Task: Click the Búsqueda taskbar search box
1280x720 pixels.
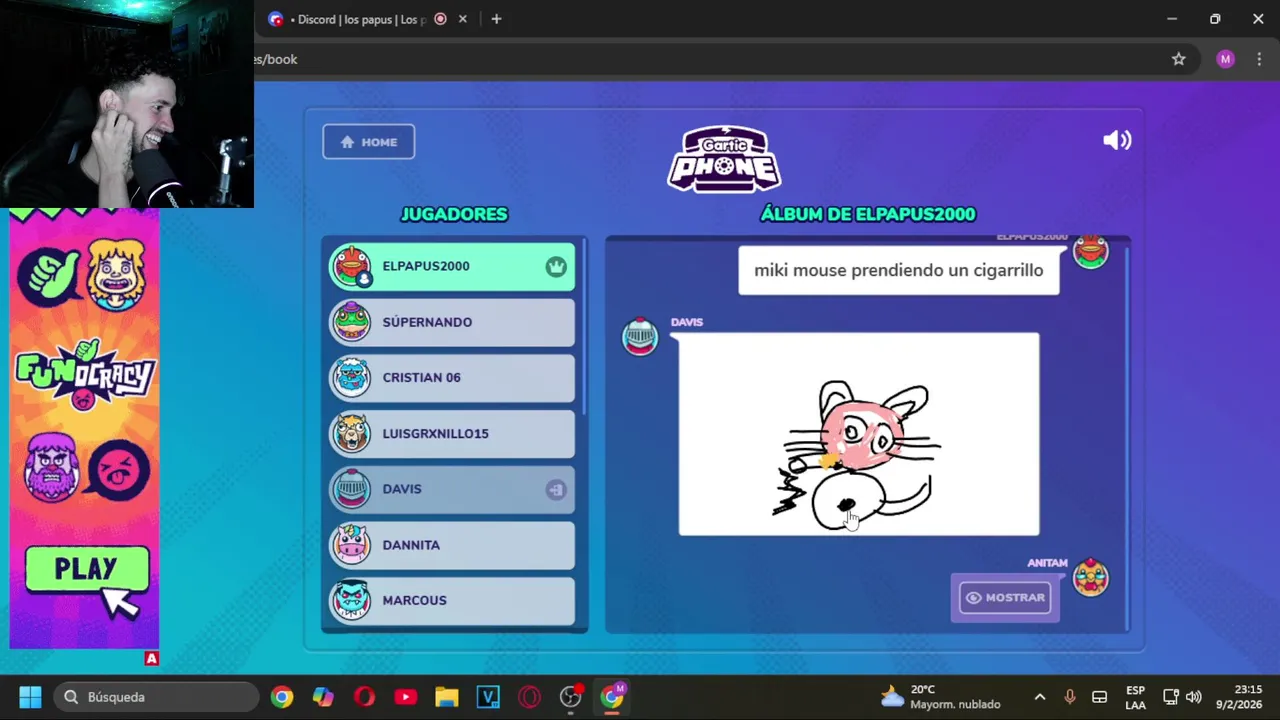Action: point(156,697)
